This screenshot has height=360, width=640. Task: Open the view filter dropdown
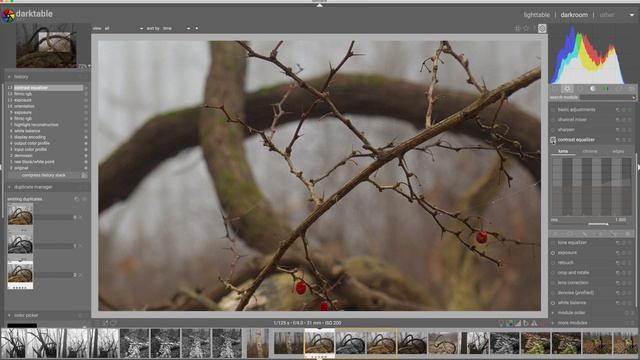(124, 29)
